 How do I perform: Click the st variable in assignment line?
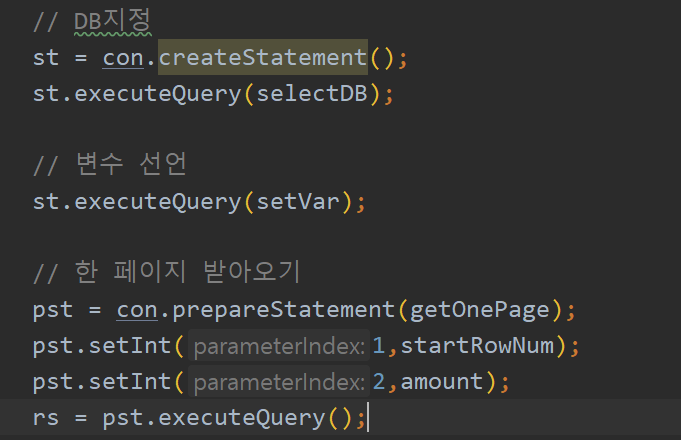point(46,58)
